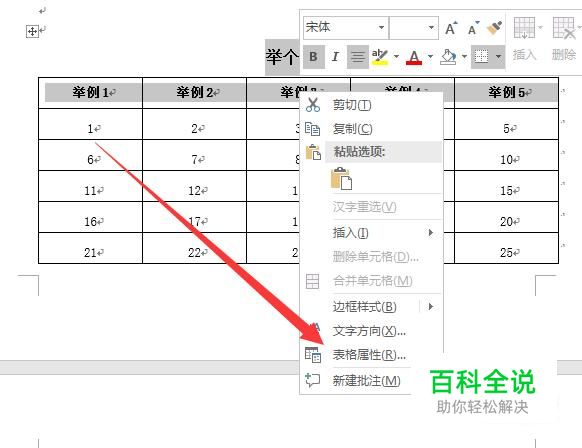Image resolution: width=582 pixels, height=448 pixels.
Task: Decrease font size with small A icon
Action: coord(473,28)
